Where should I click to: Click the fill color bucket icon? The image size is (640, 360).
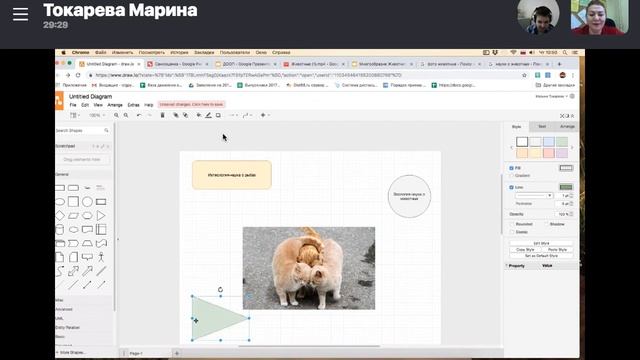[x=199, y=116]
